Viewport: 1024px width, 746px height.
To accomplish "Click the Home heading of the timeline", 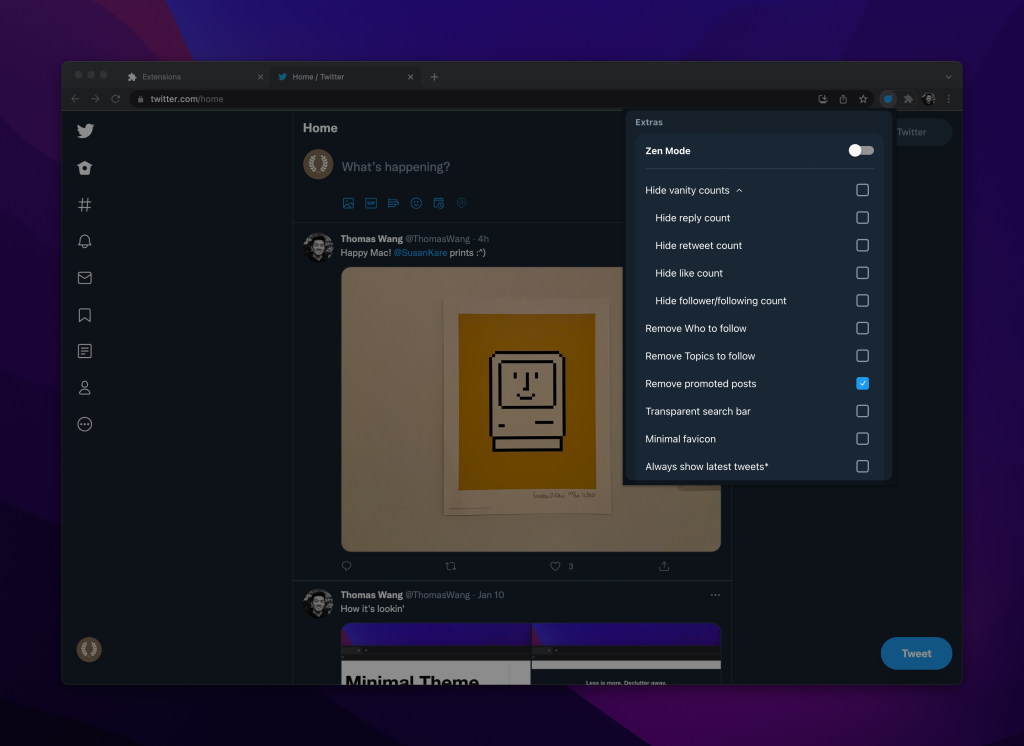I will 320,128.
